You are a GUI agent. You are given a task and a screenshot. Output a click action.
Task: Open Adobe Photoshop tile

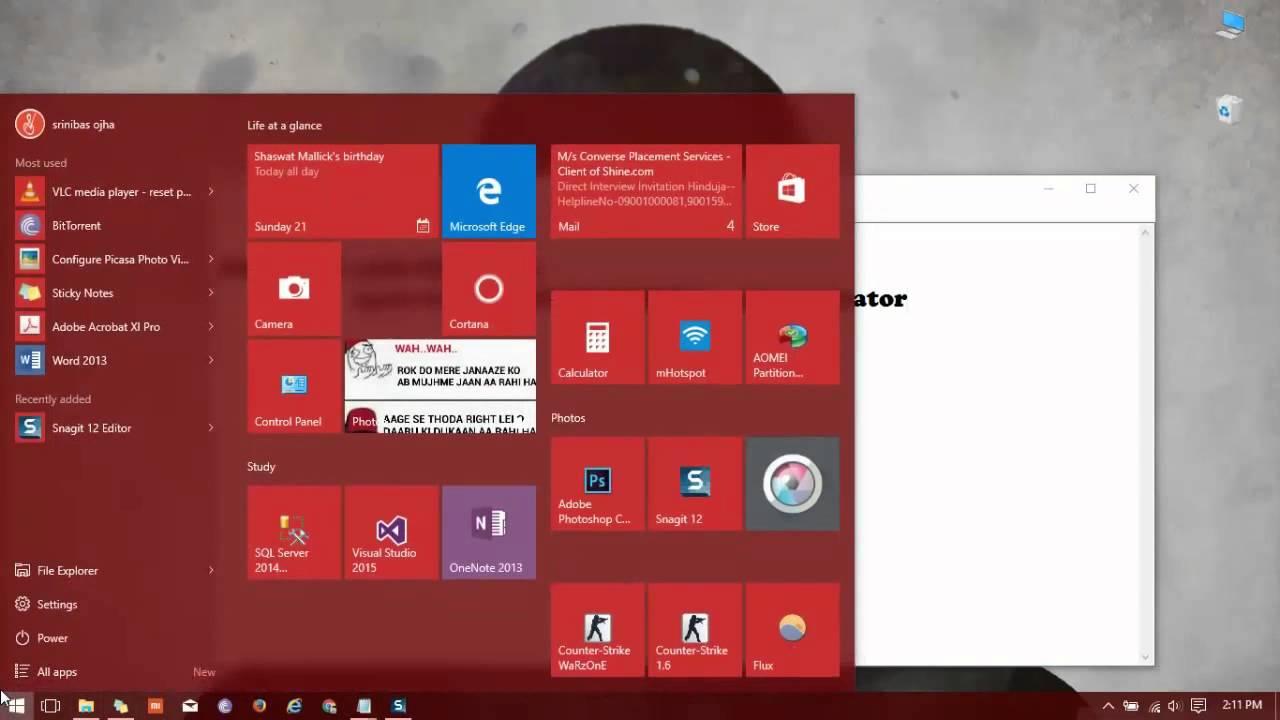(x=597, y=483)
